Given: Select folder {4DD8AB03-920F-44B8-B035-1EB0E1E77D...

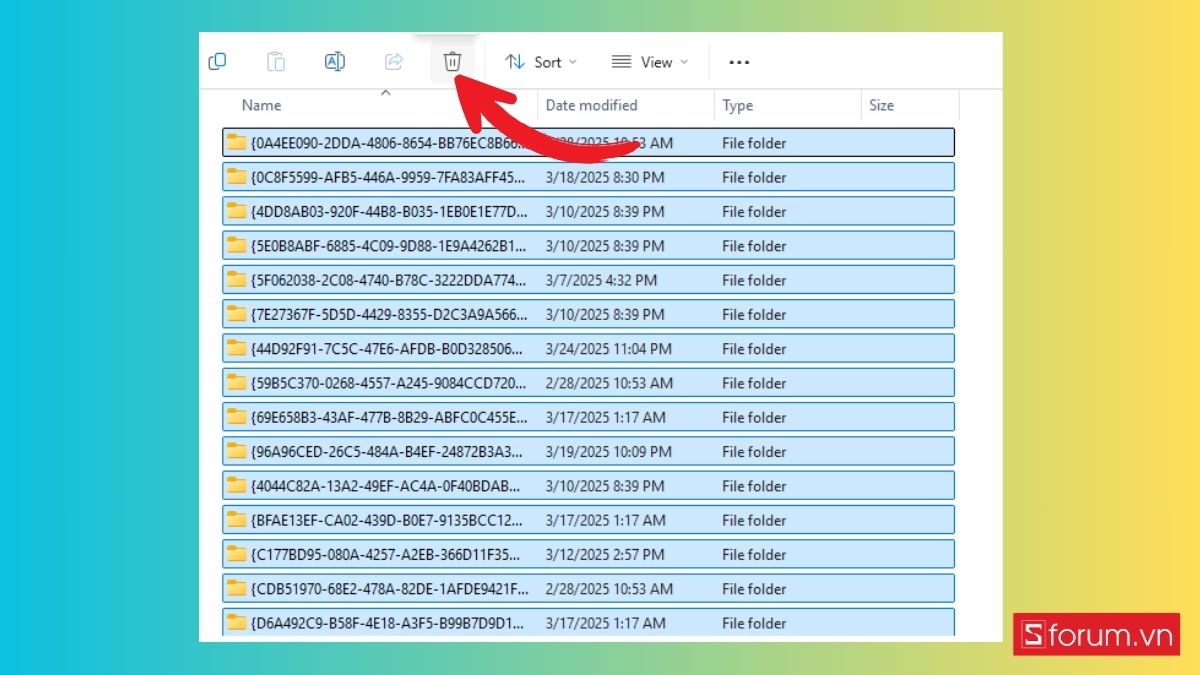Looking at the screenshot, I should click(x=588, y=211).
